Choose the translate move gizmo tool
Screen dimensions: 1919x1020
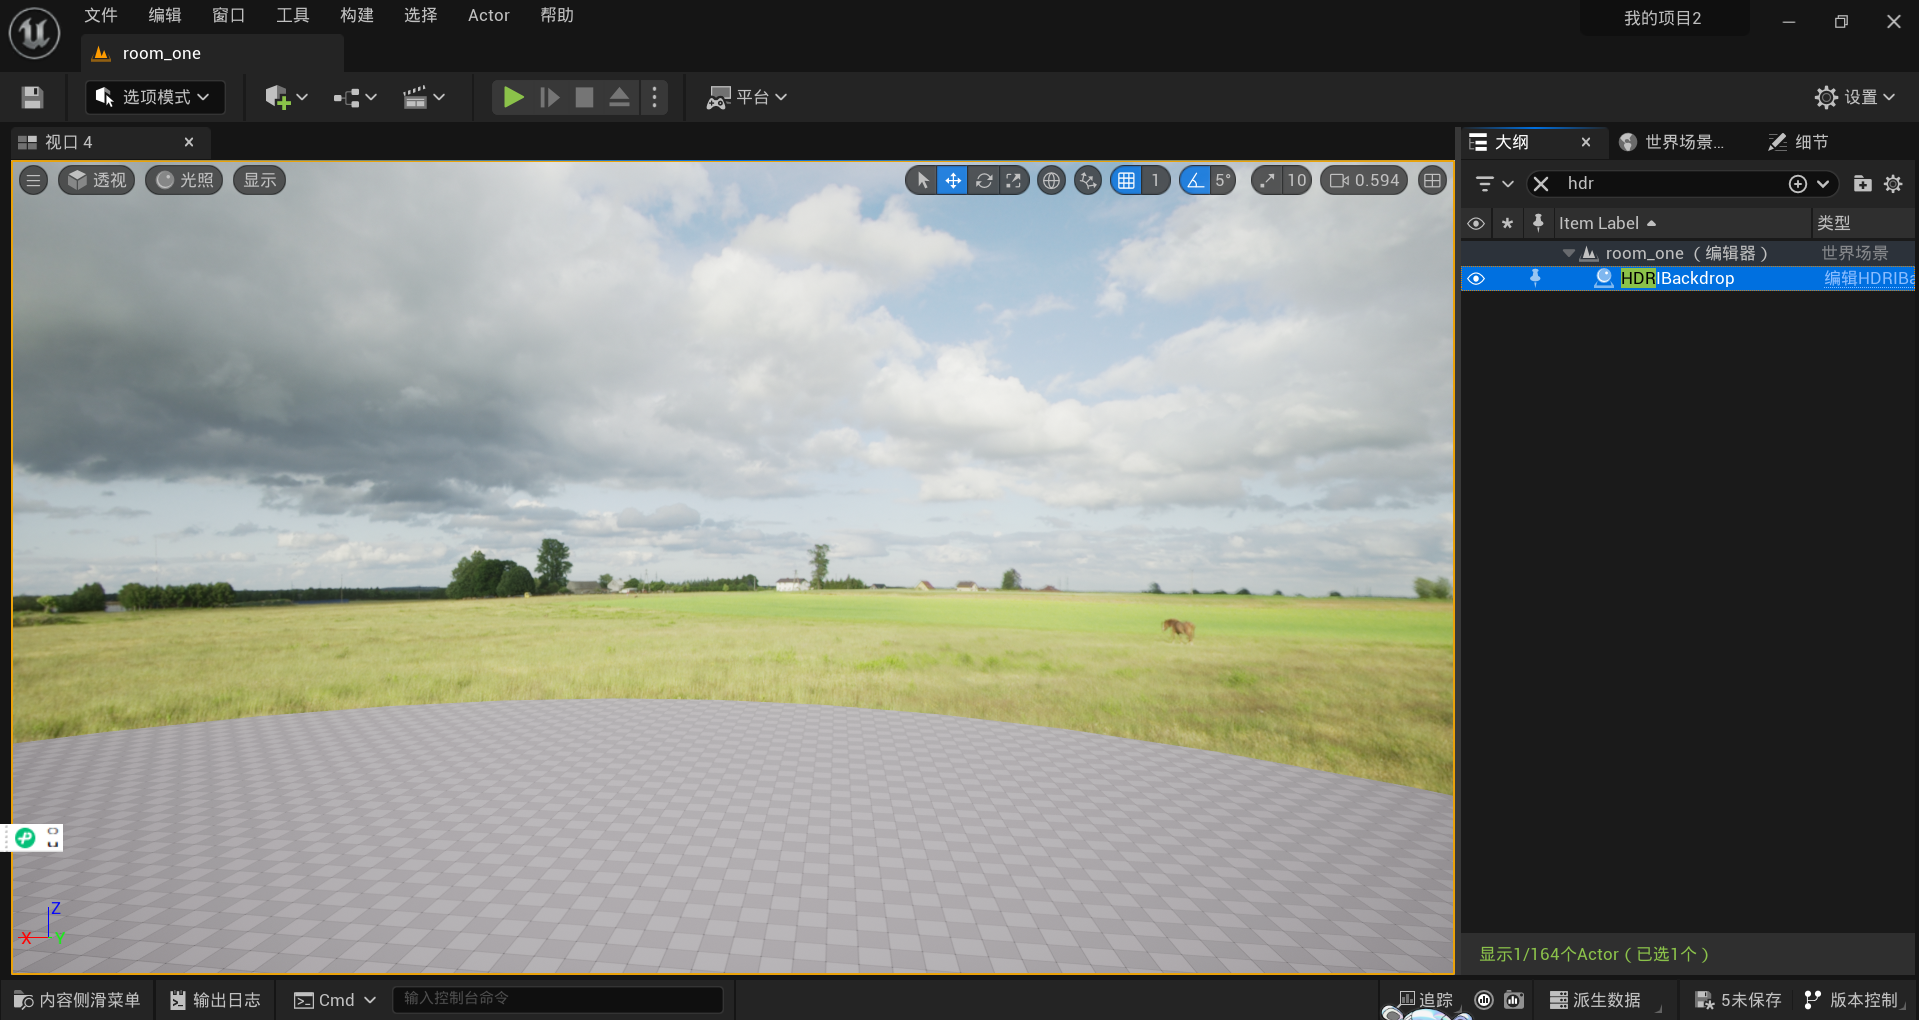[x=953, y=180]
